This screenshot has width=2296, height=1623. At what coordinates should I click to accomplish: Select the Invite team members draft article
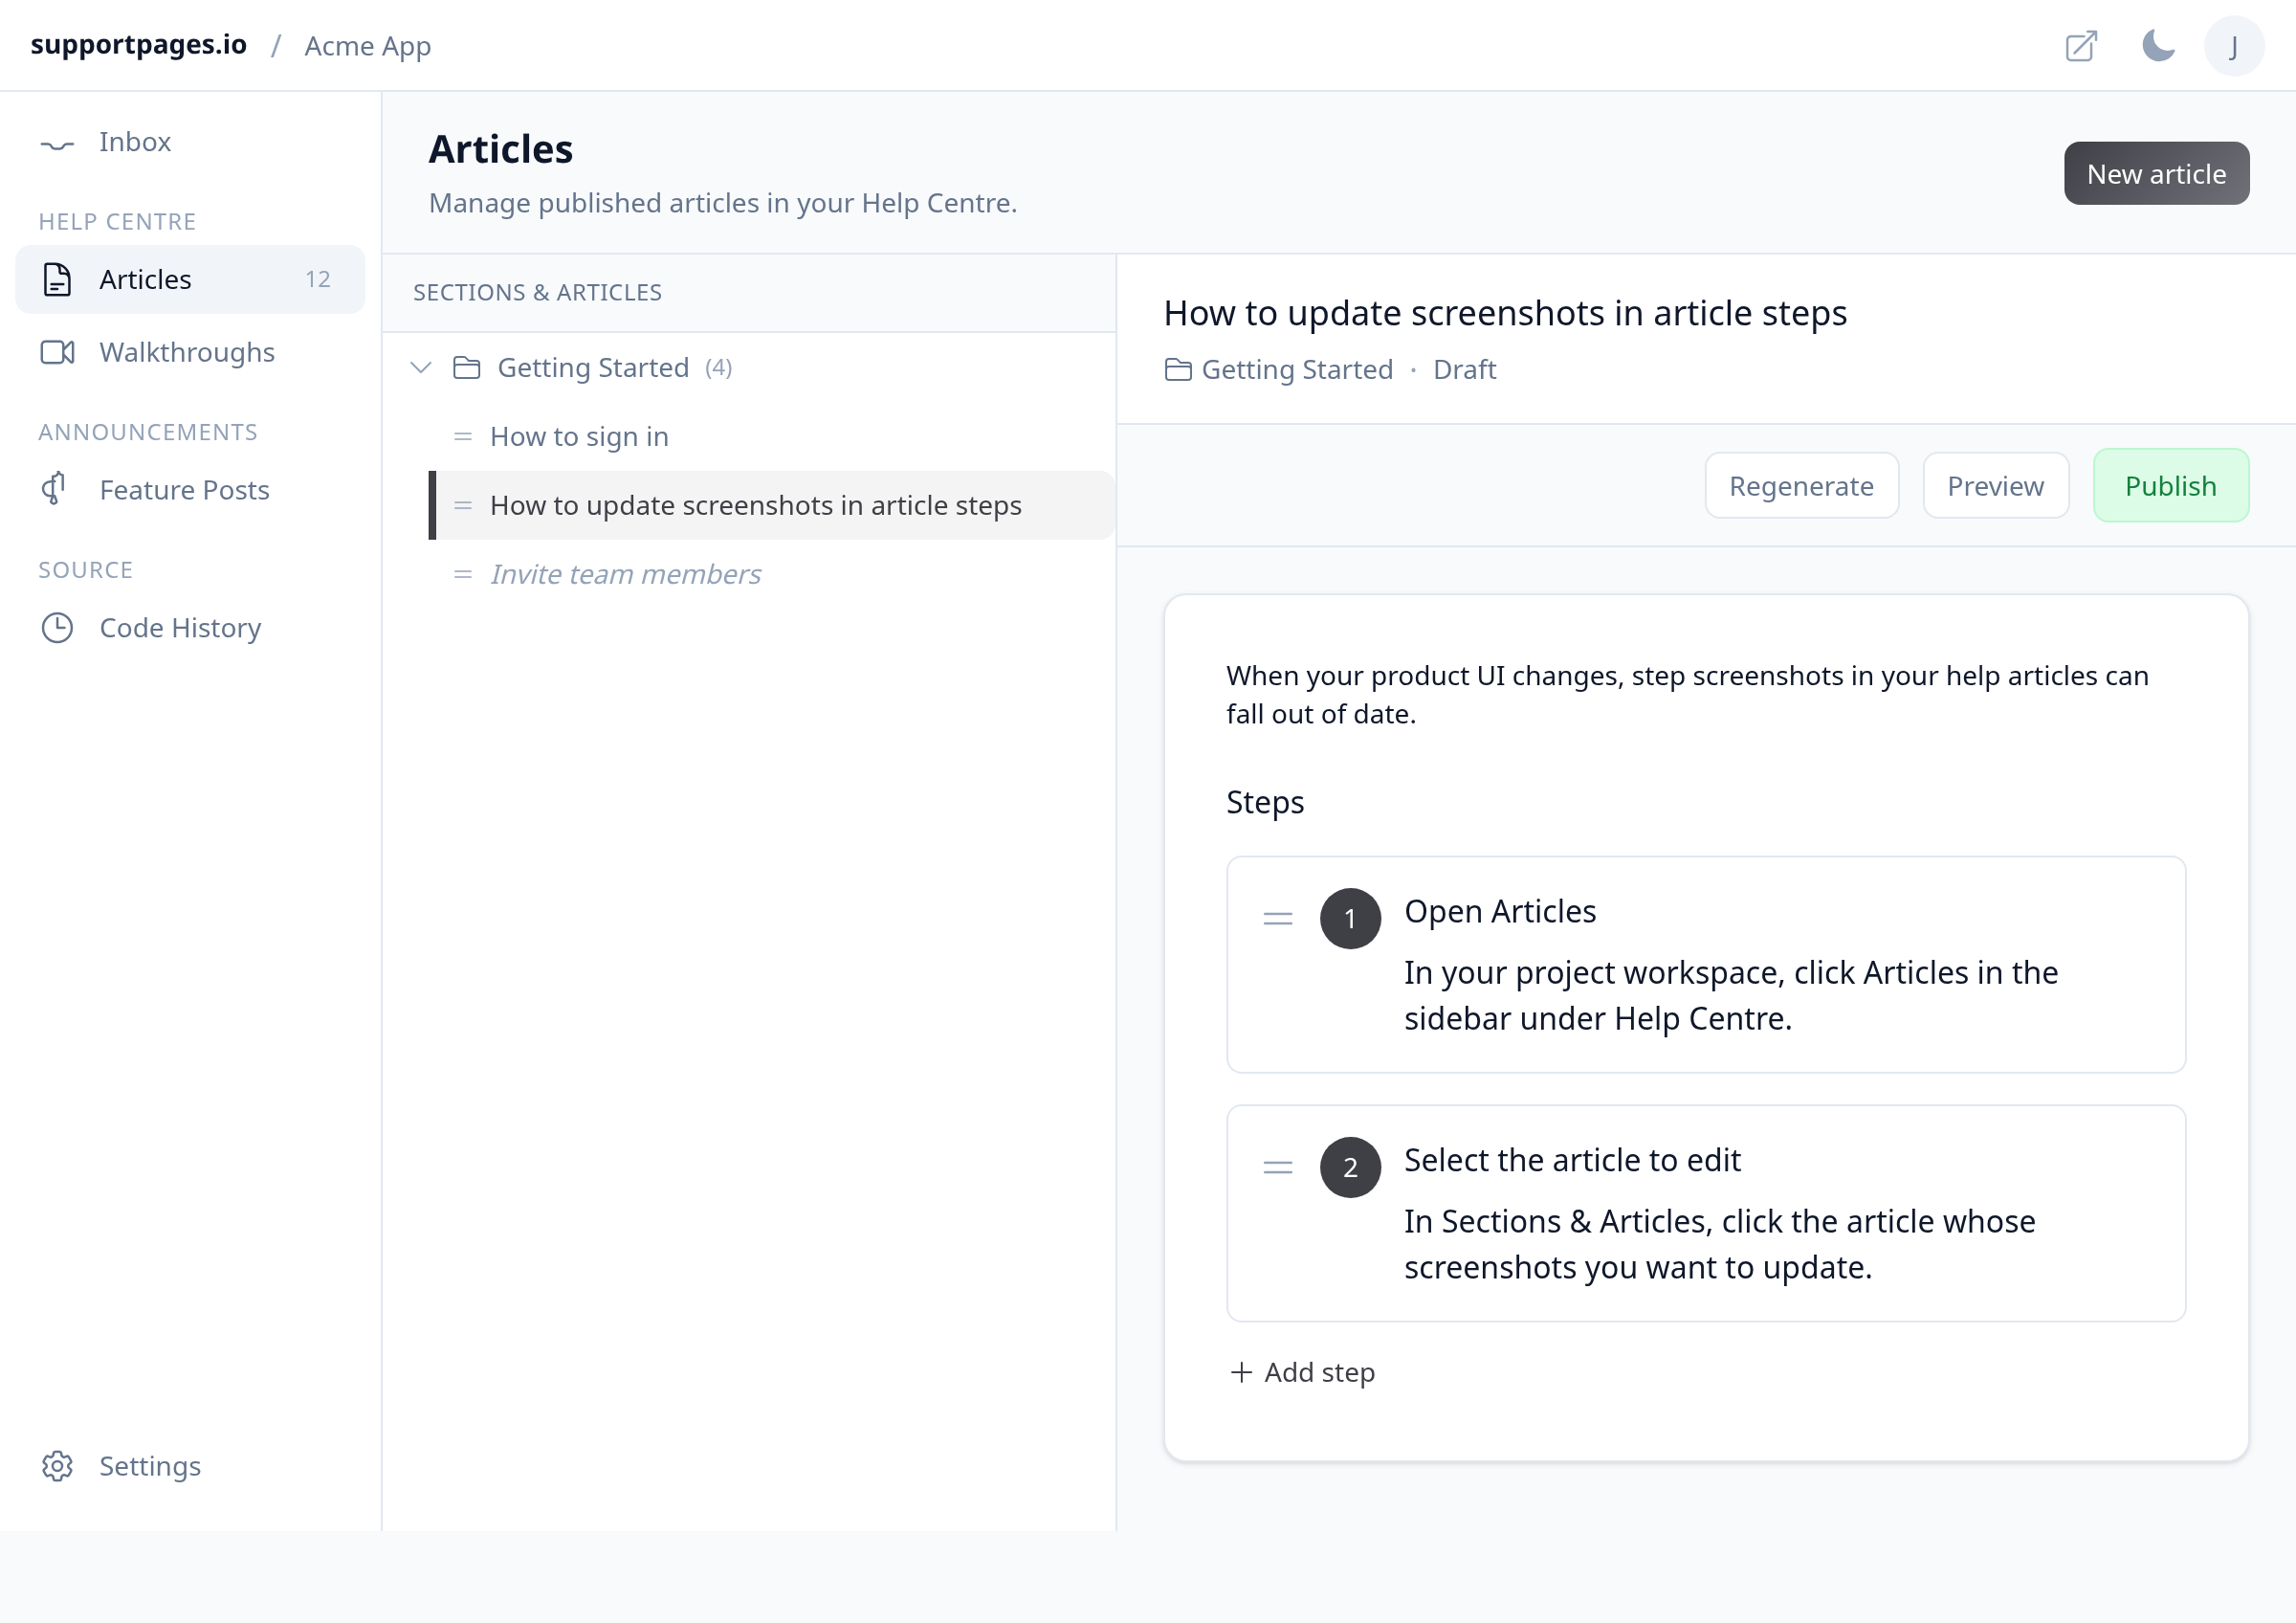[x=771, y=574]
